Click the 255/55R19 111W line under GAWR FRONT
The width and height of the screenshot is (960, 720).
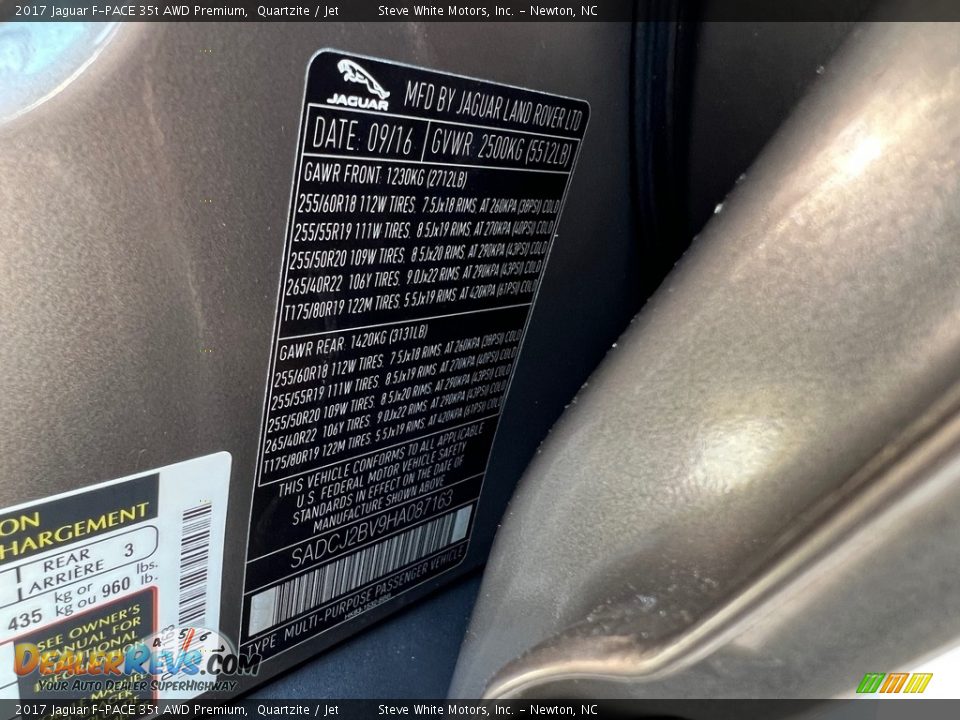tap(422, 231)
